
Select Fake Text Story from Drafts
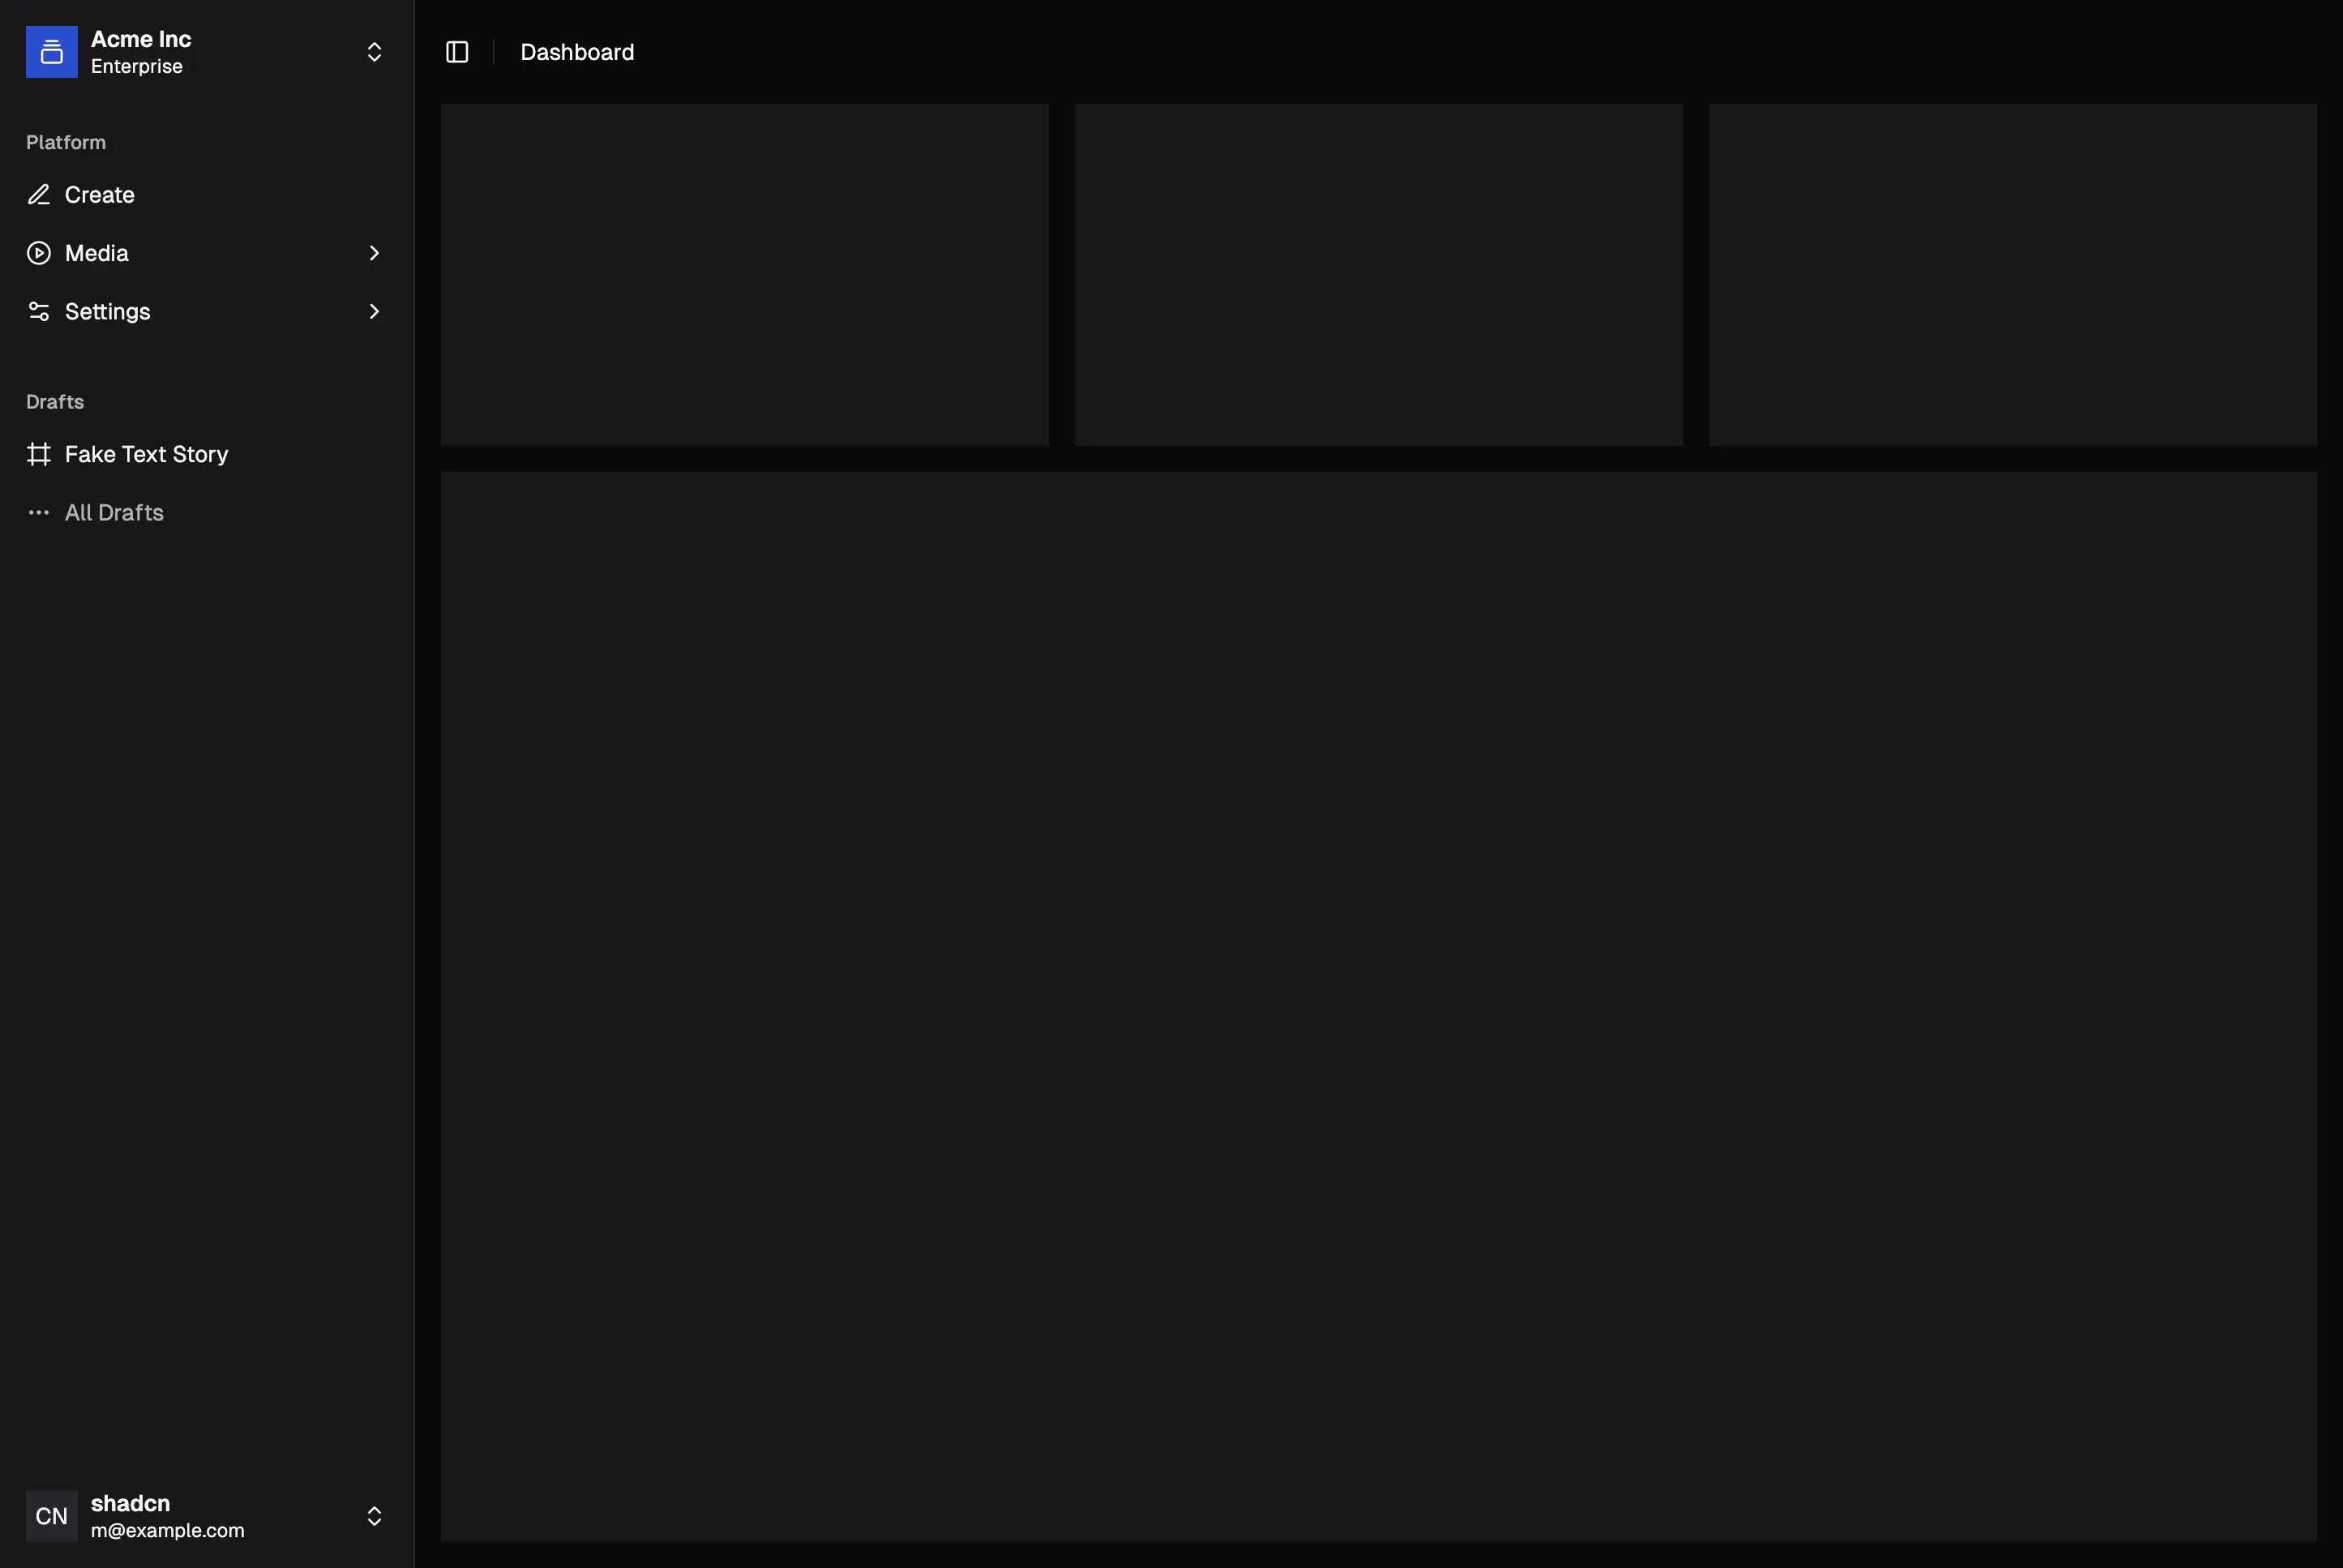click(x=145, y=455)
